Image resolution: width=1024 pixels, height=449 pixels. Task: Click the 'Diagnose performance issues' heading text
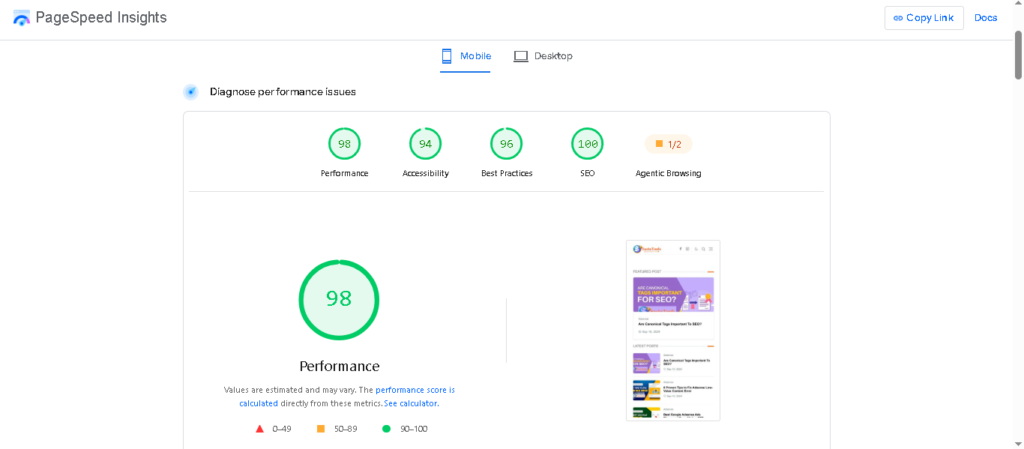tap(283, 92)
